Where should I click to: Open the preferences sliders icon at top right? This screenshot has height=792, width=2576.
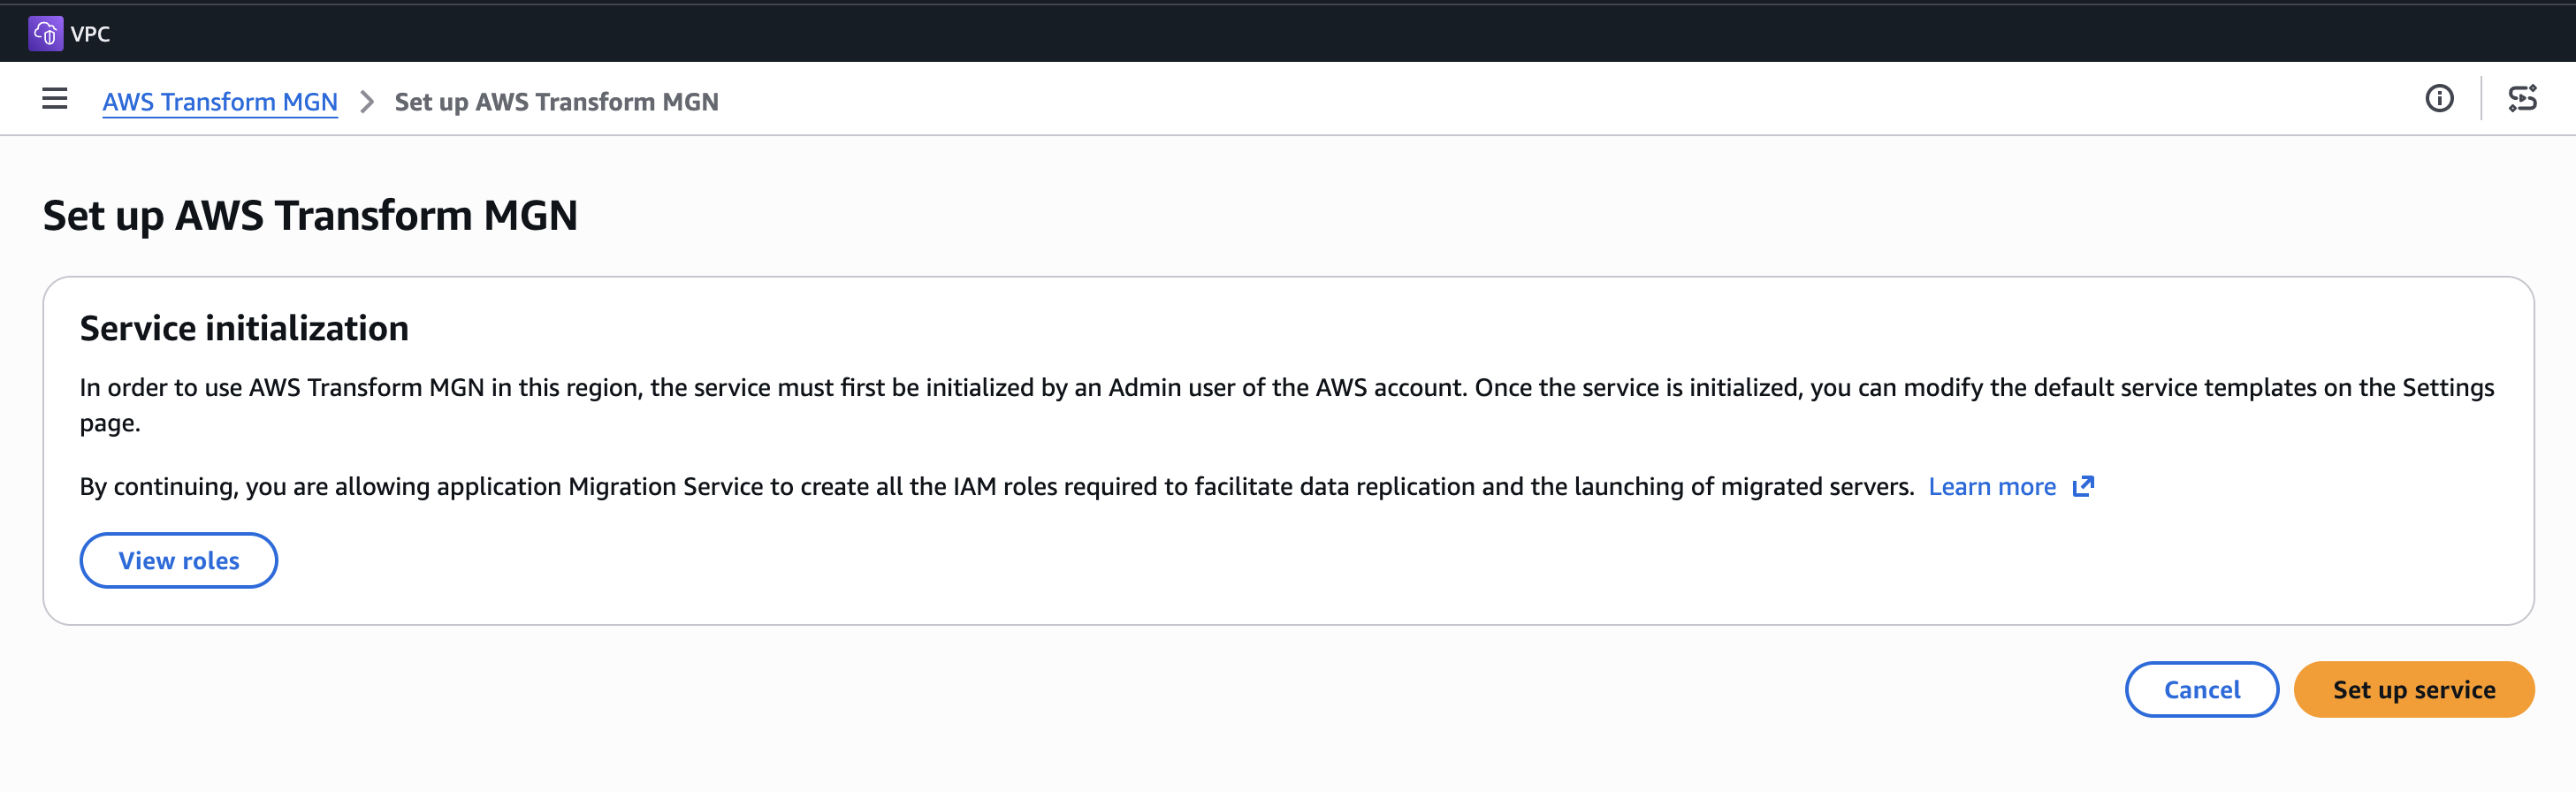tap(2522, 98)
